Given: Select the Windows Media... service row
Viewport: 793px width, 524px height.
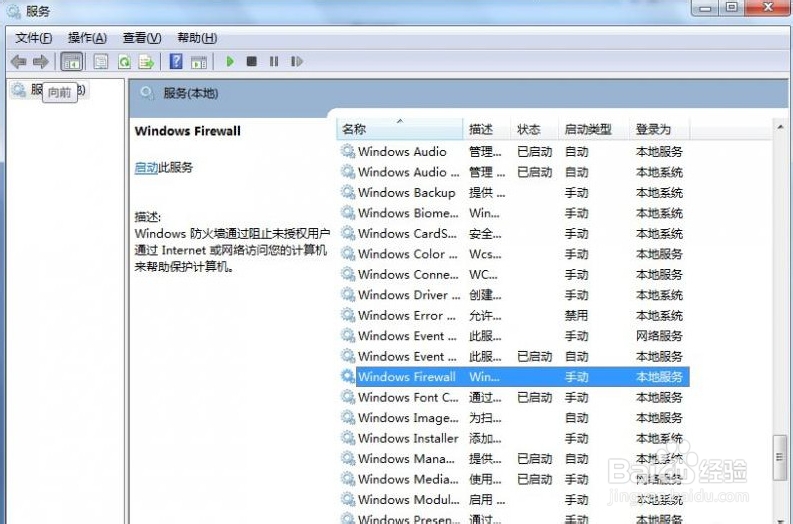Looking at the screenshot, I should pyautogui.click(x=513, y=479).
